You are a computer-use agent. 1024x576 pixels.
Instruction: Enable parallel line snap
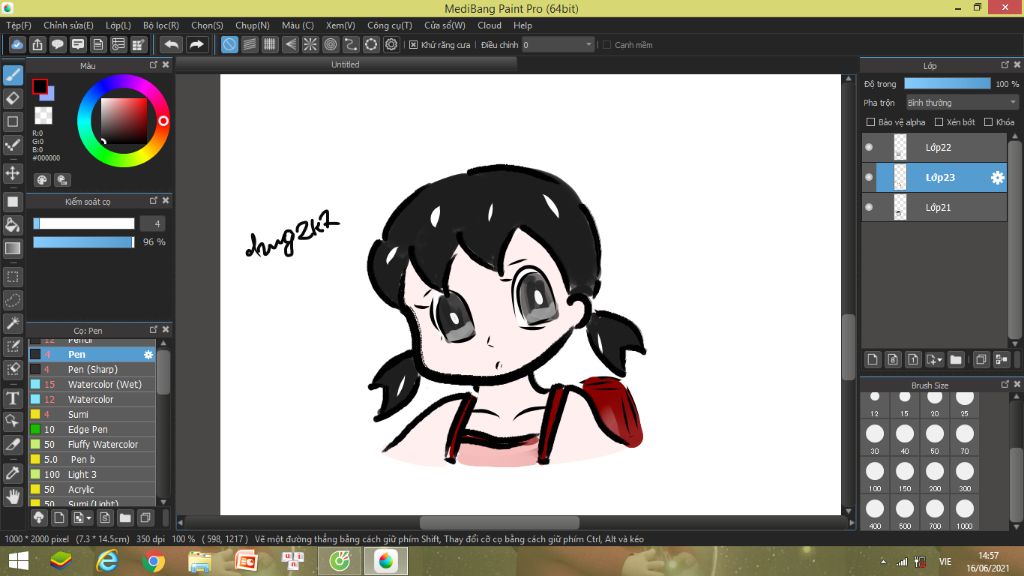click(x=249, y=44)
